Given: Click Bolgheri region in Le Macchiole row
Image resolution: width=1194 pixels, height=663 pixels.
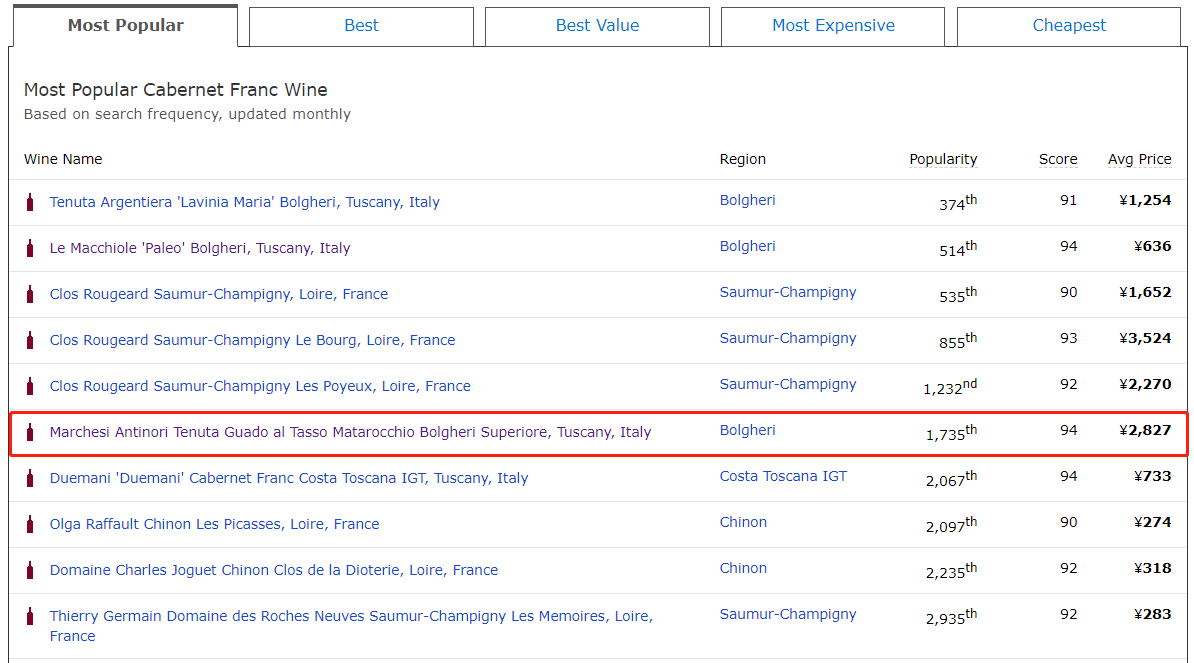Looking at the screenshot, I should click(x=747, y=246).
